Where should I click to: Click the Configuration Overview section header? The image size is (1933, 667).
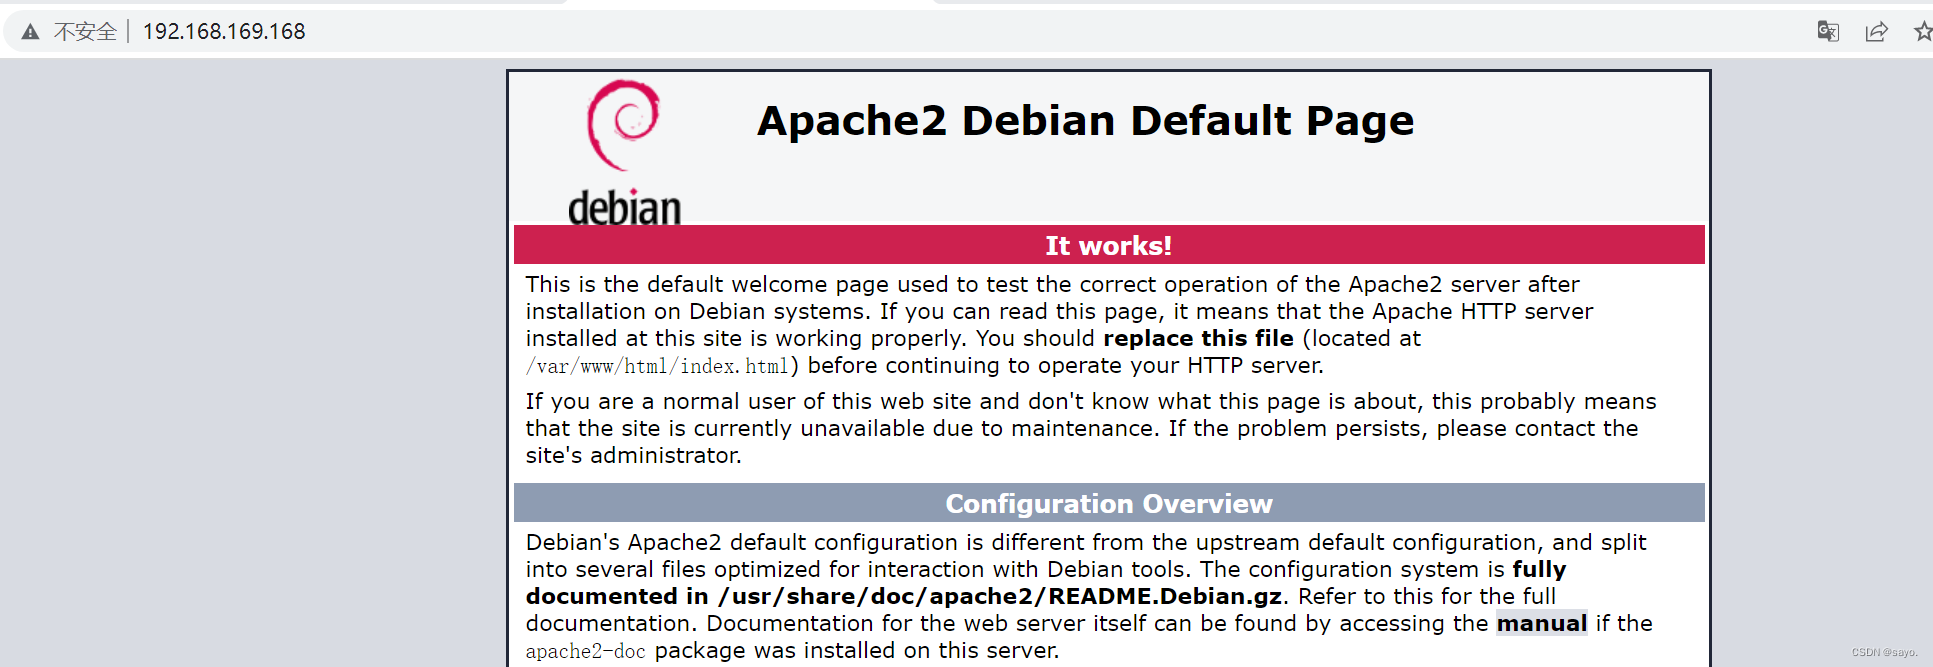click(x=1109, y=503)
